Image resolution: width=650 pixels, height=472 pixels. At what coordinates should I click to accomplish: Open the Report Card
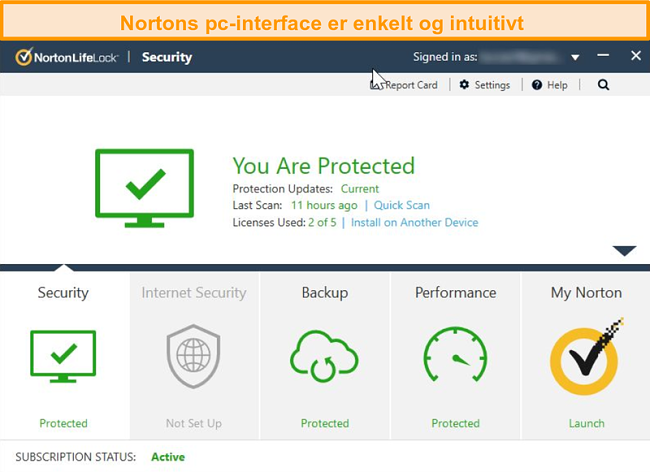pyautogui.click(x=410, y=85)
